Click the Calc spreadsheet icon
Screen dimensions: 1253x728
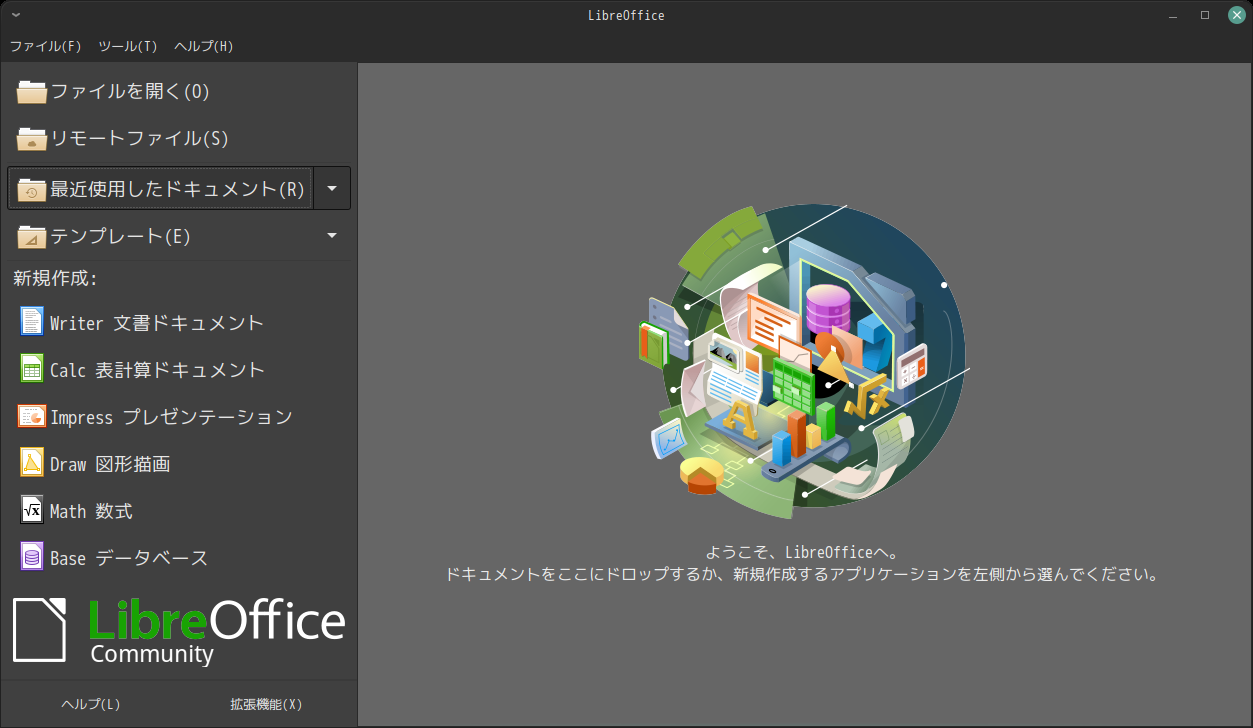pos(32,369)
